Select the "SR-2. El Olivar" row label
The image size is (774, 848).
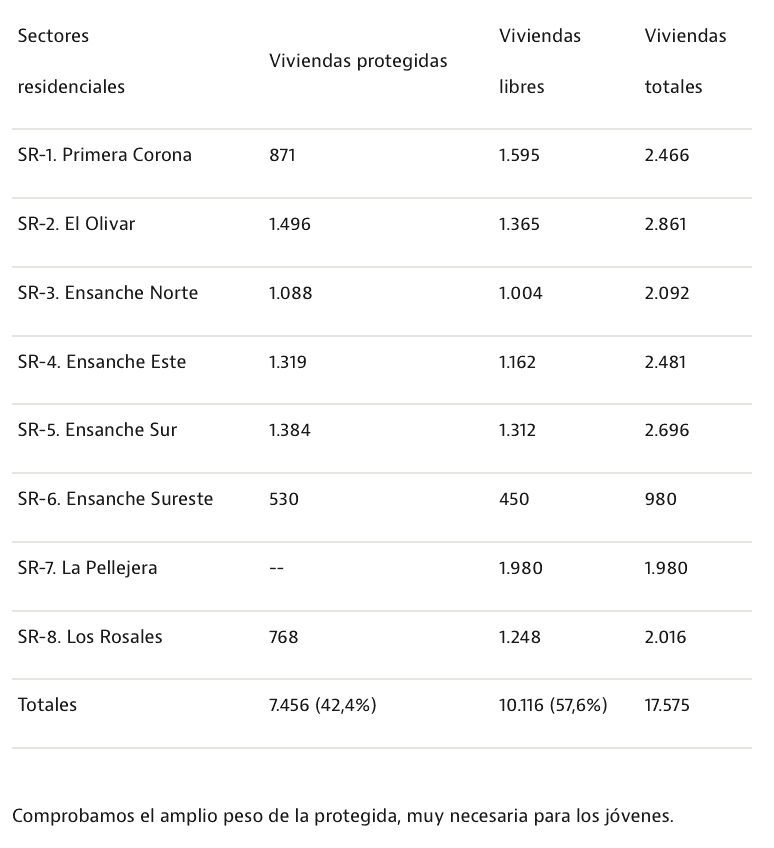click(x=76, y=224)
